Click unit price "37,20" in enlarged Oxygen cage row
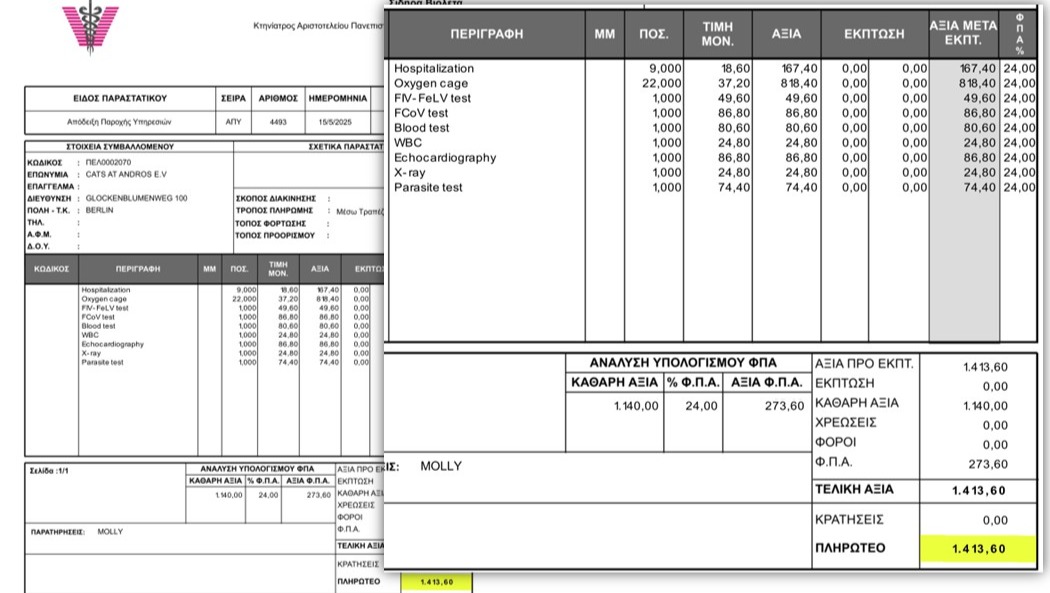The height and width of the screenshot is (593, 1050). point(735,83)
